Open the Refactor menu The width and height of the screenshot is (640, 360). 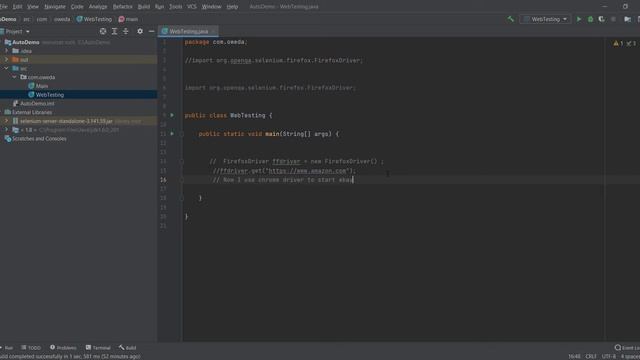[122, 7]
